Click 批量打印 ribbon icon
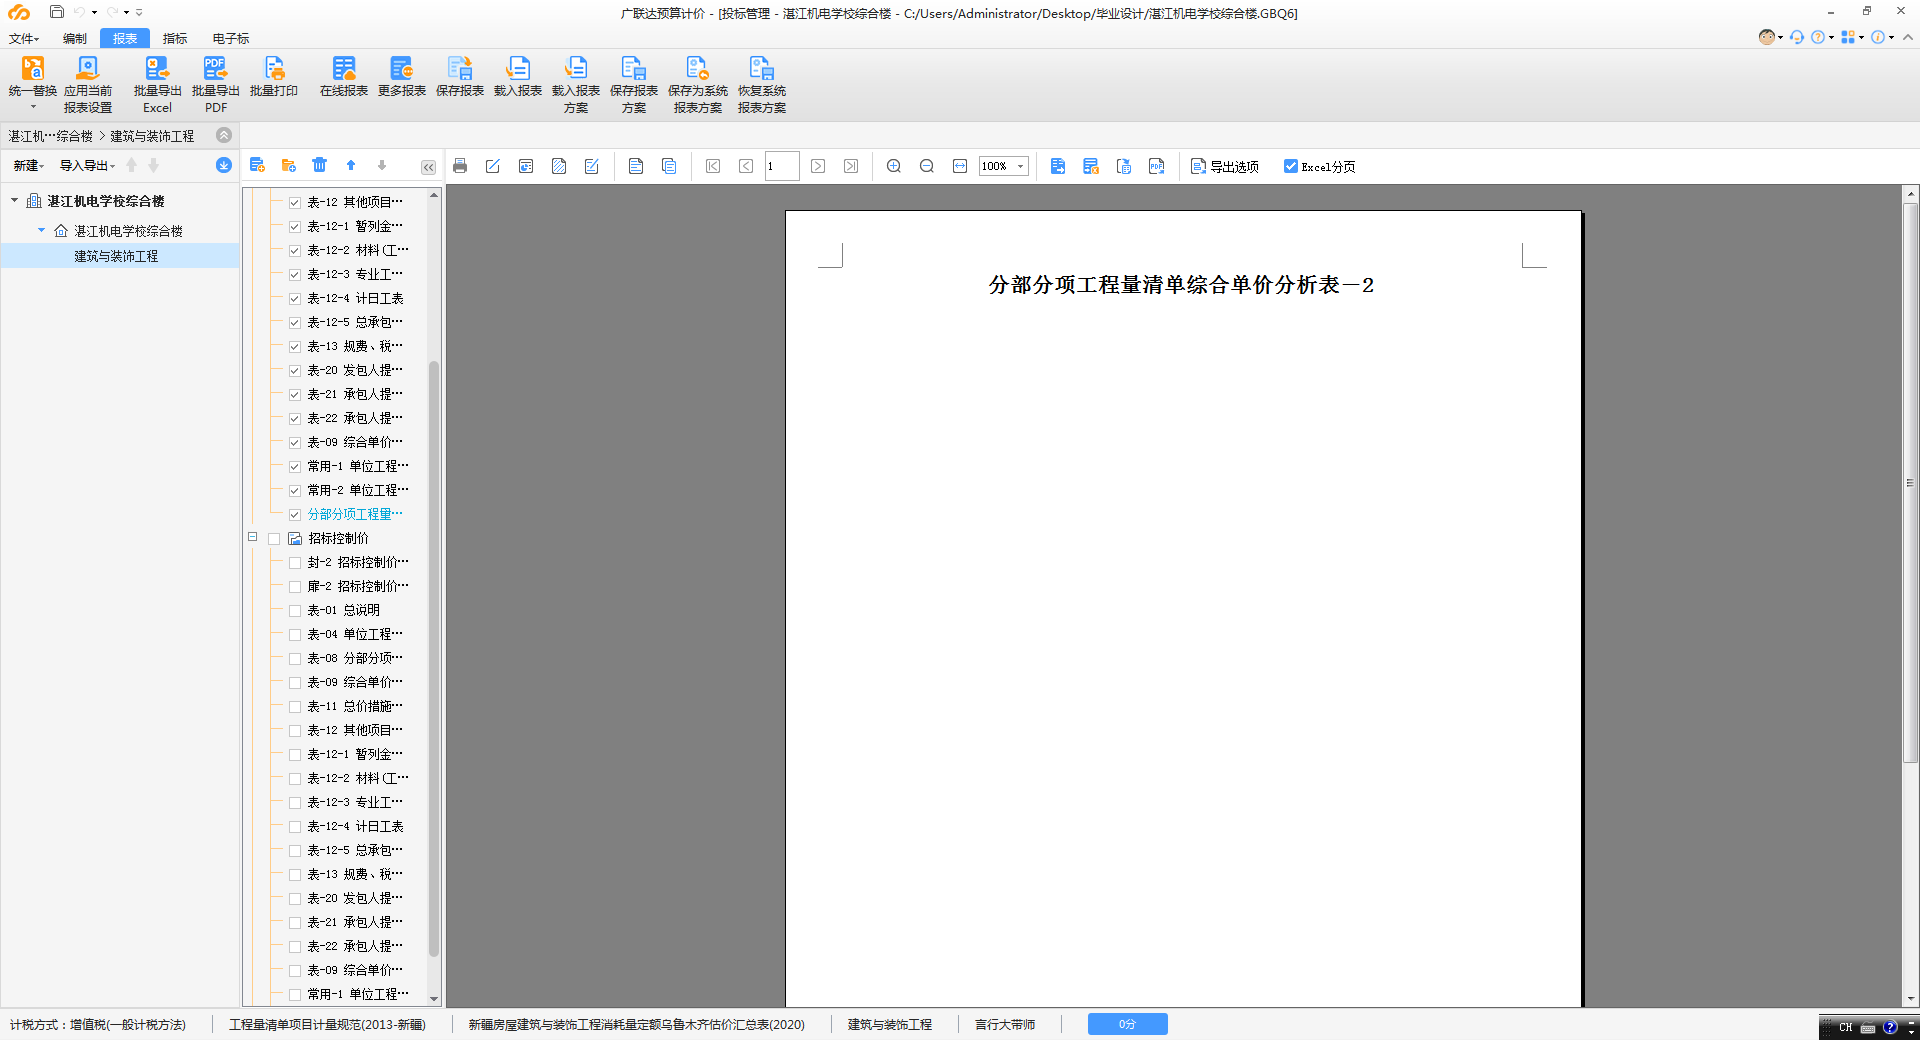Screen dimensions: 1920x1040 [x=274, y=76]
